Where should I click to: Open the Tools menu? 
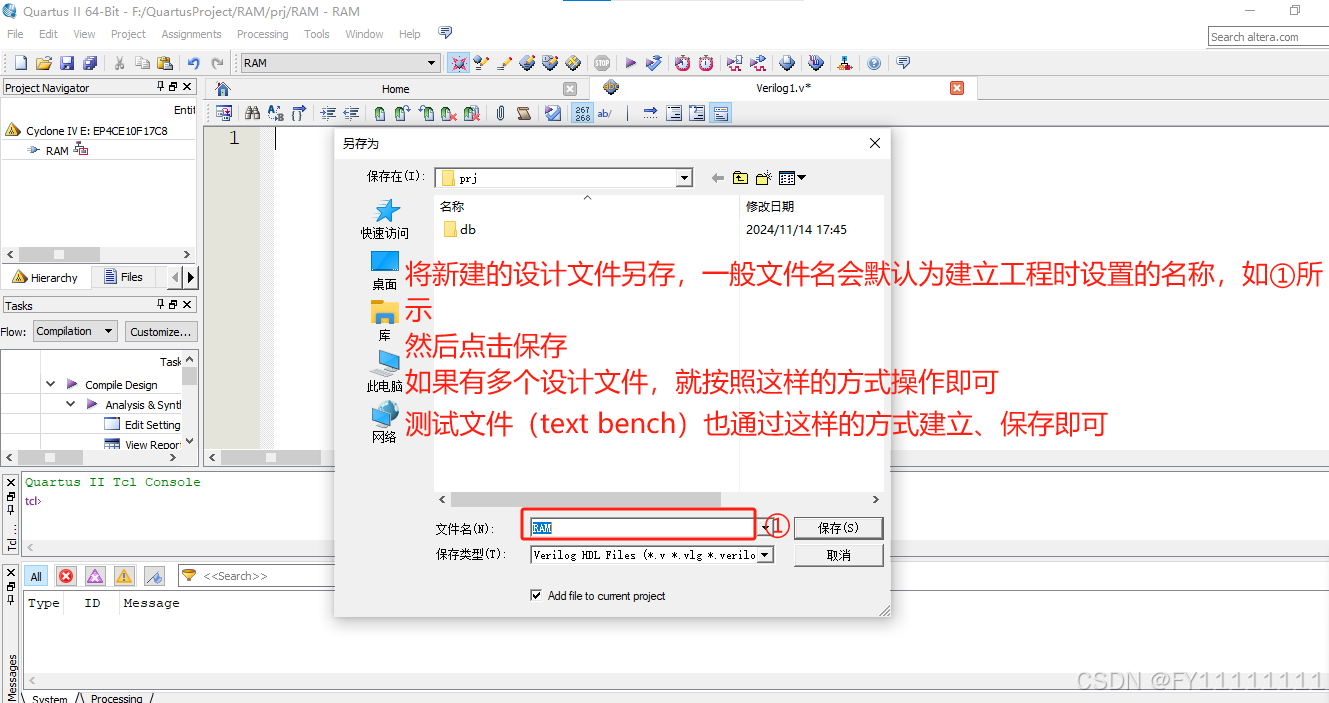(317, 34)
